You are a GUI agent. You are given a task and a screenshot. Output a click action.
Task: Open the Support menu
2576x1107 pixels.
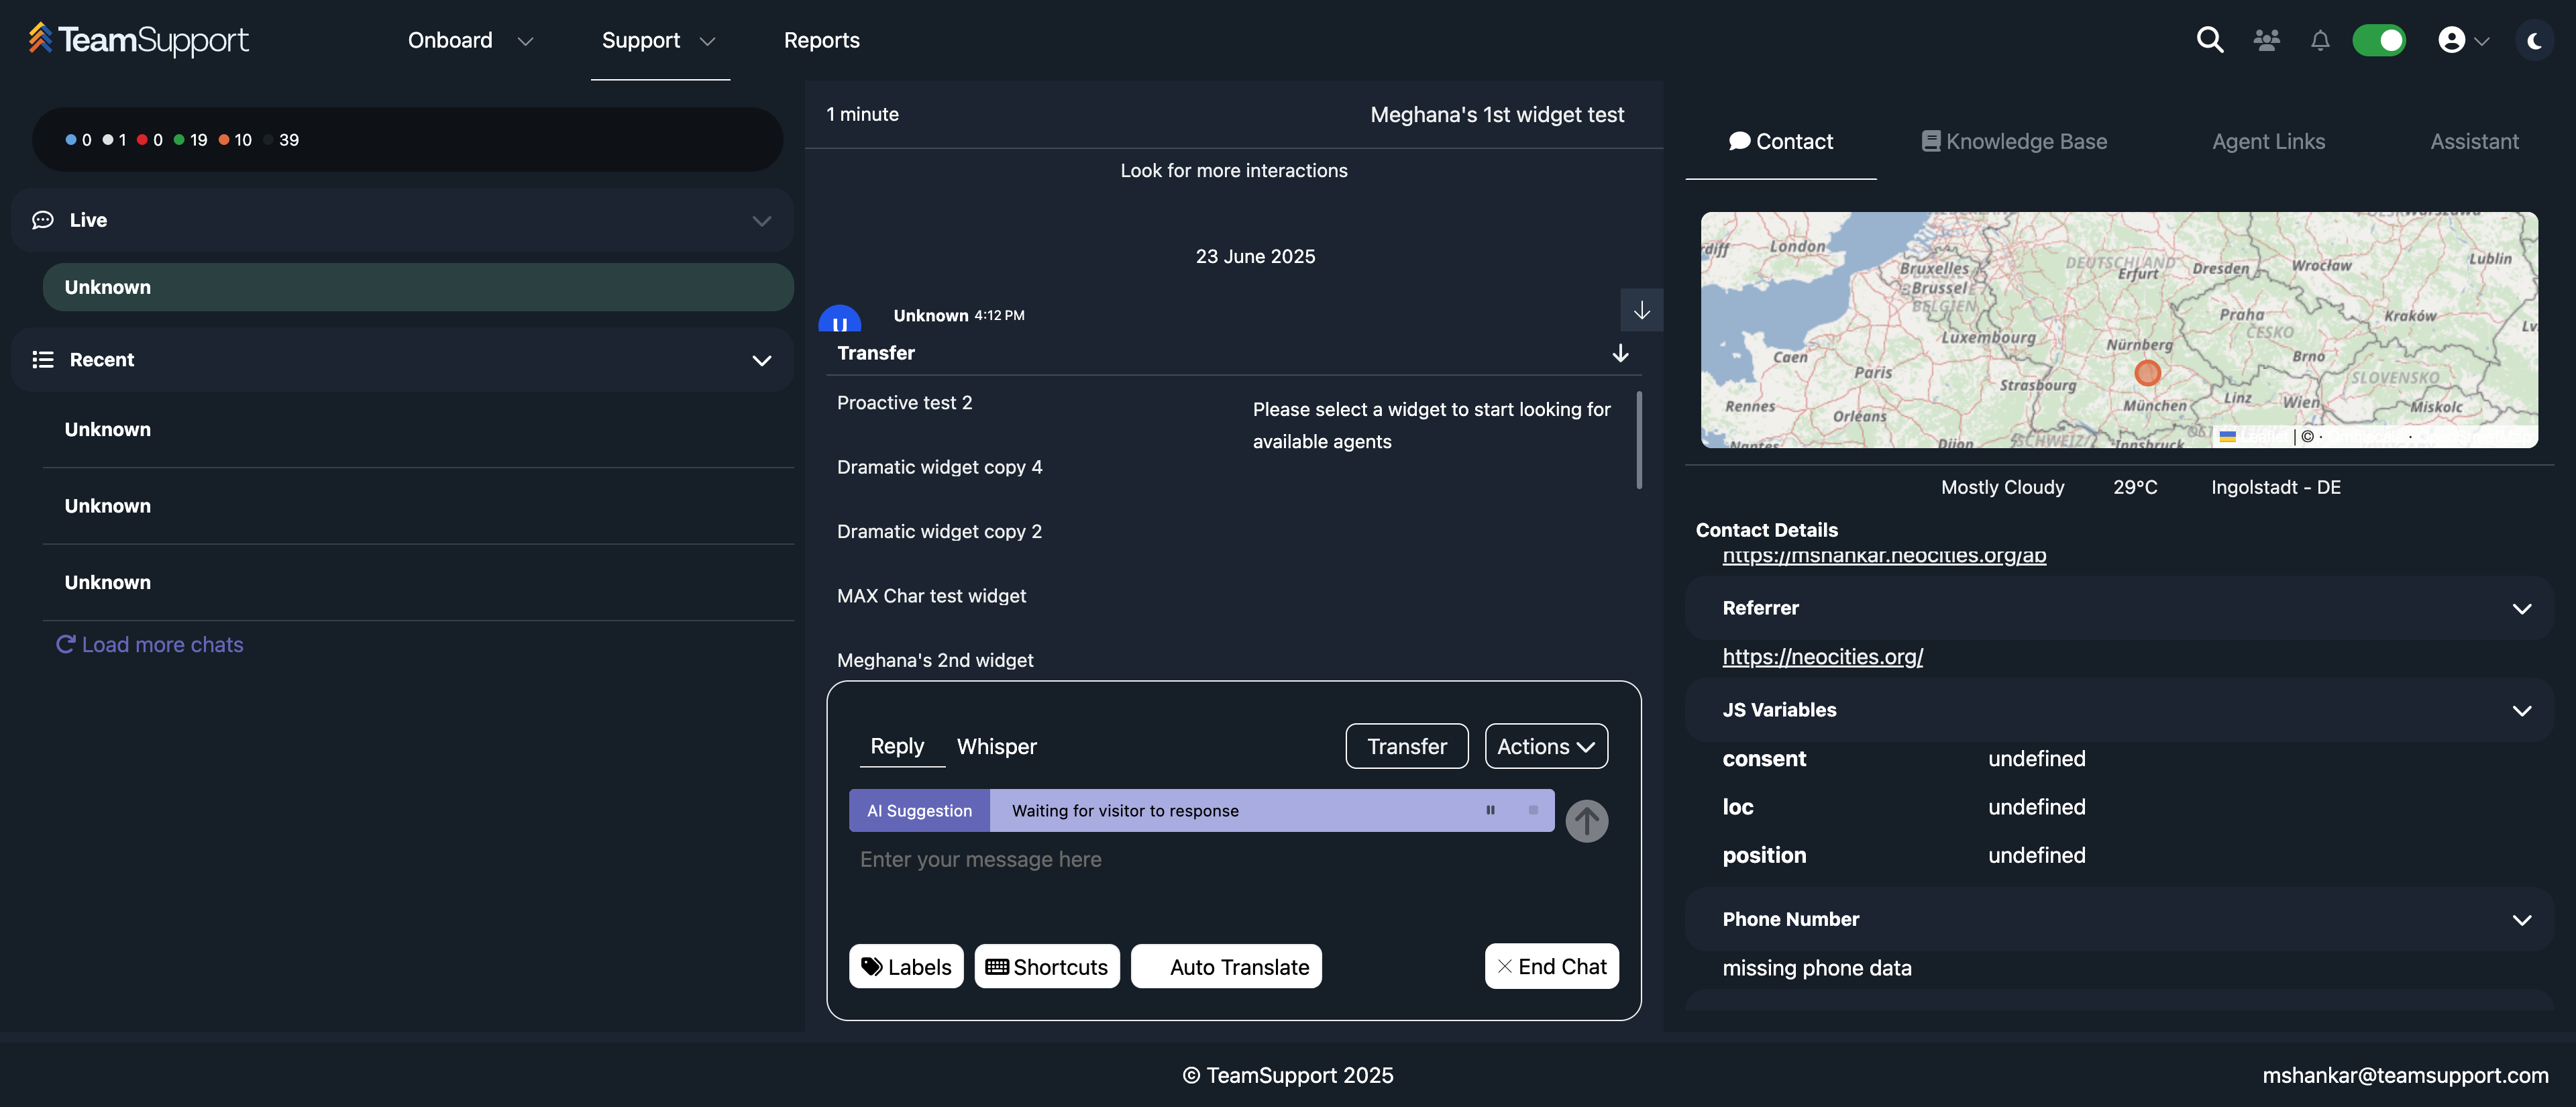[659, 40]
